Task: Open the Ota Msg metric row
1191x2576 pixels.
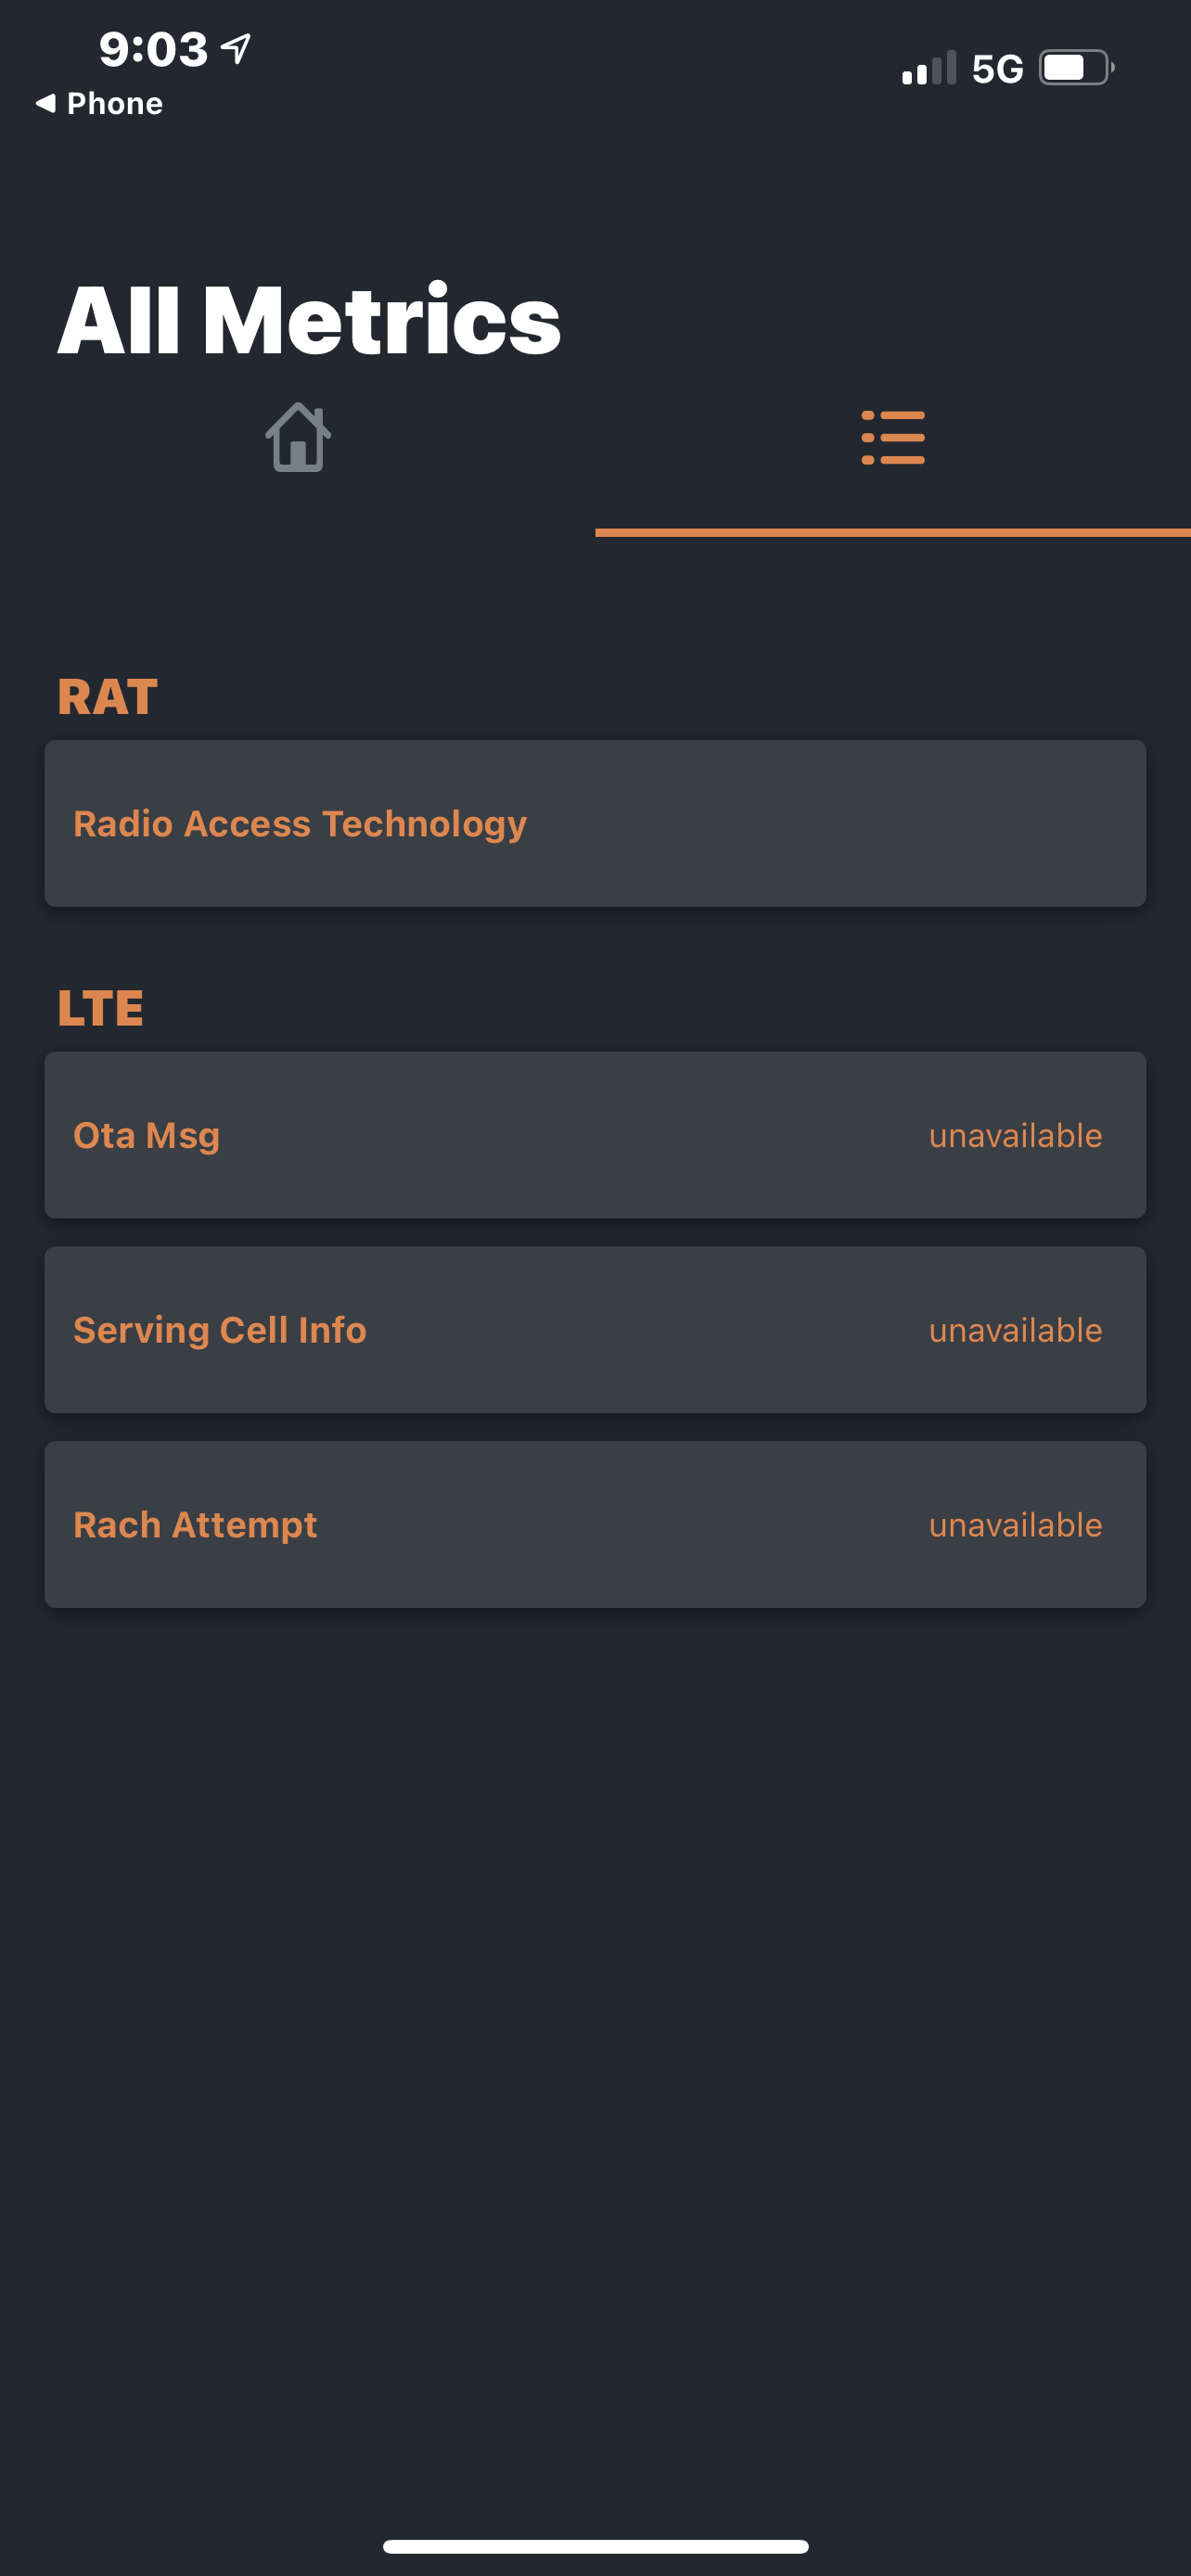Action: [x=595, y=1134]
